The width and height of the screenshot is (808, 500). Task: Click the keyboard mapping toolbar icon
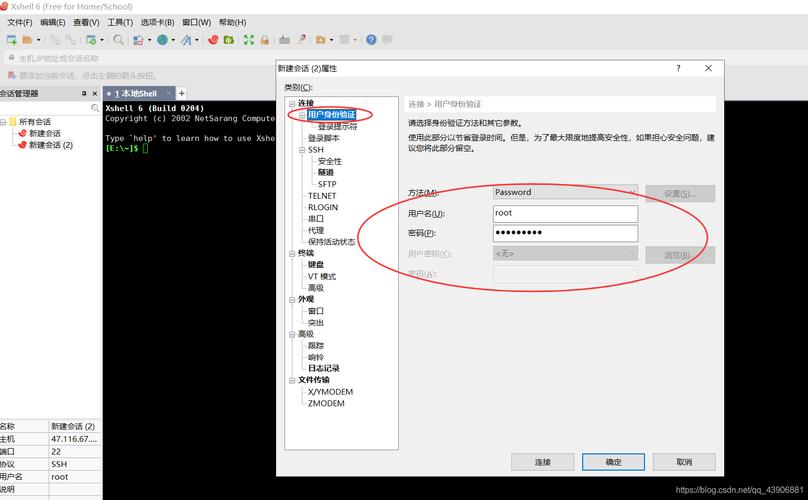pos(284,40)
